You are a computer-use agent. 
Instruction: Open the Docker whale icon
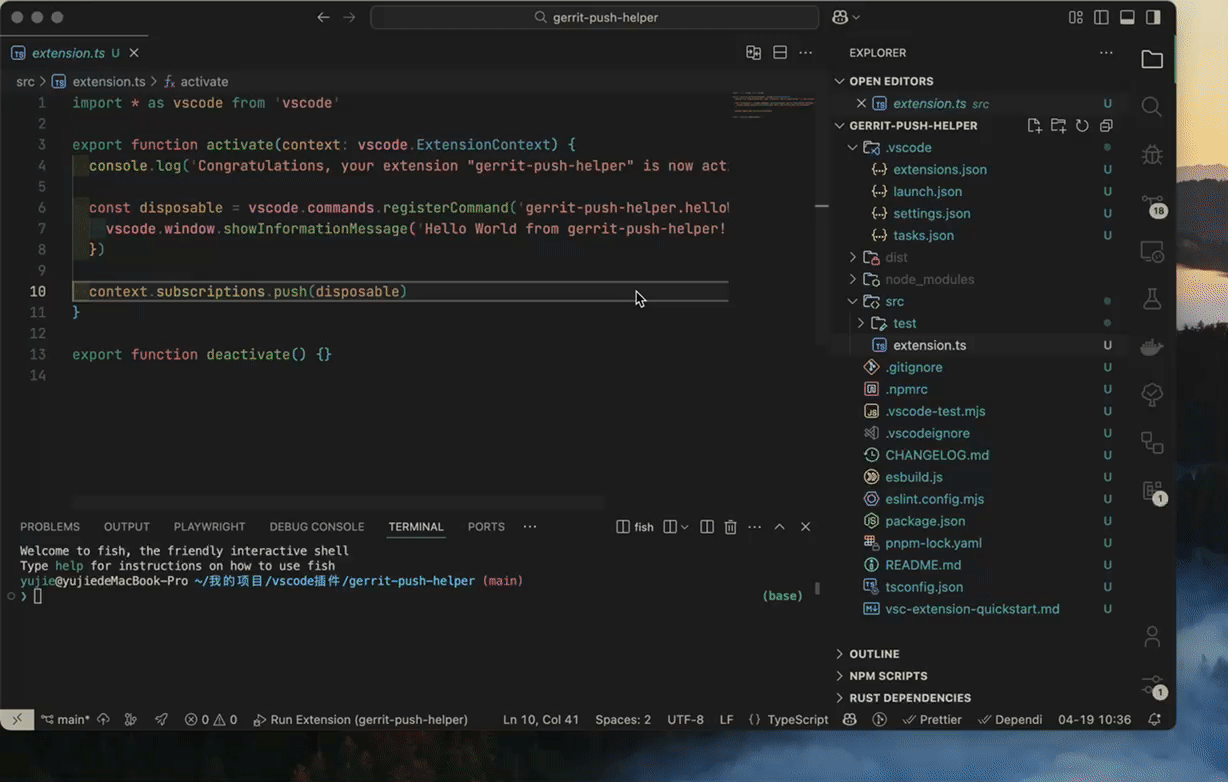point(1152,347)
